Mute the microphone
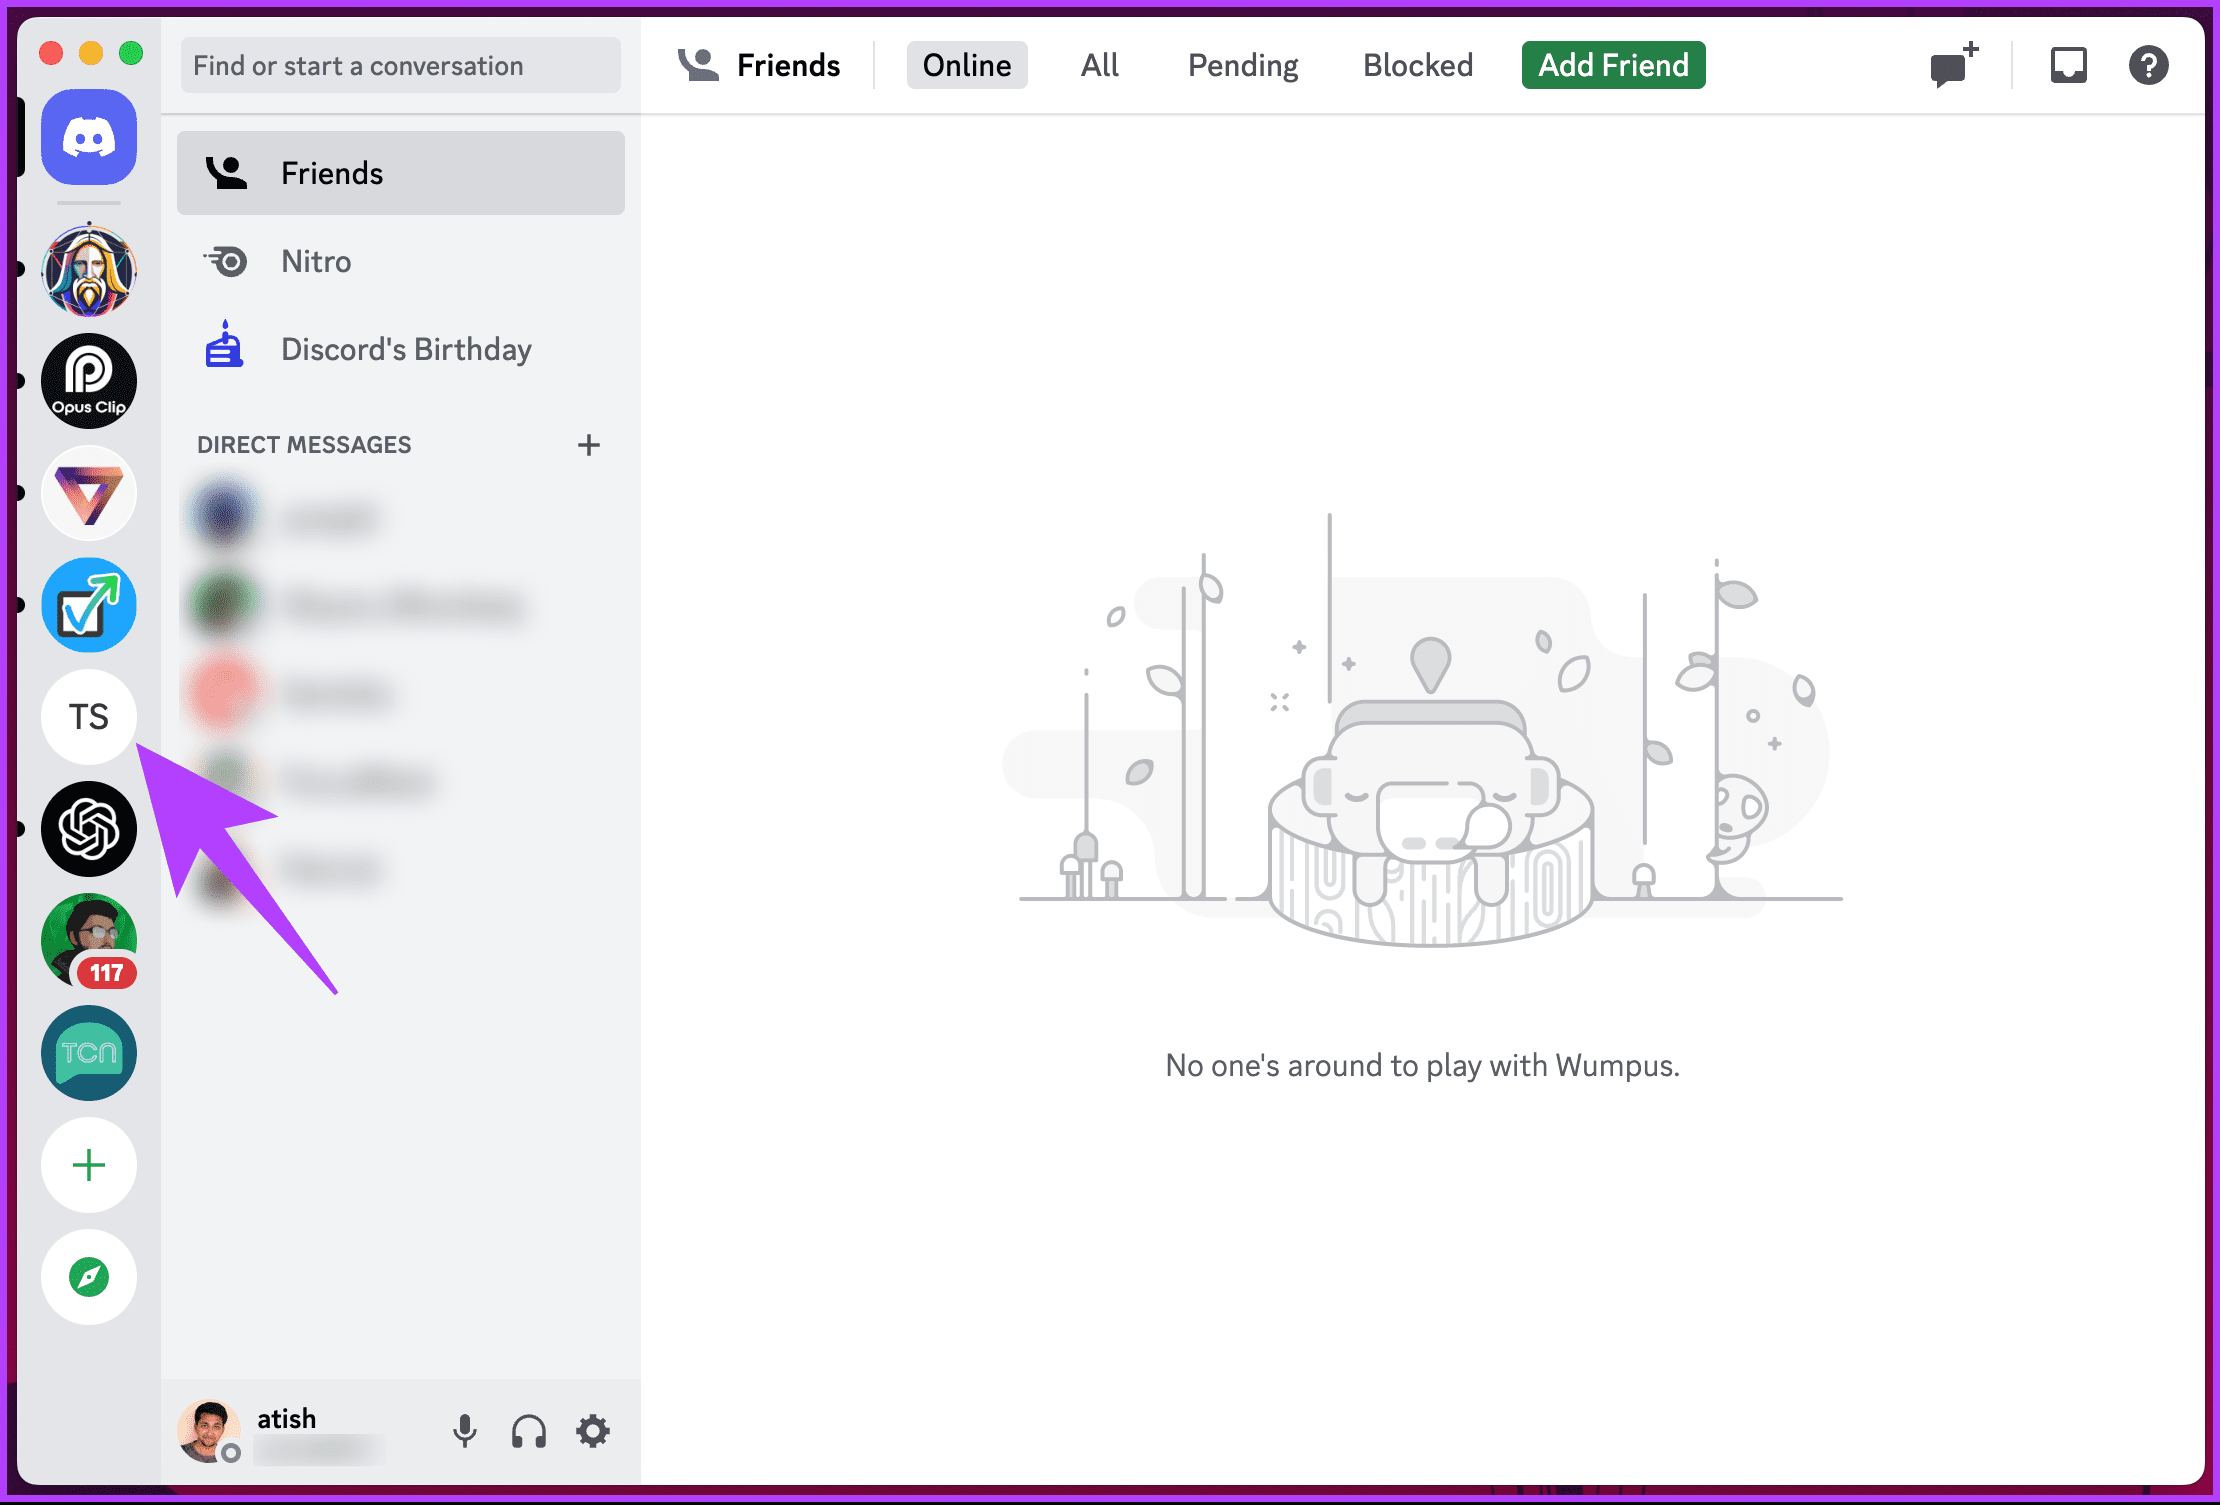This screenshot has height=1505, width=2220. (465, 1431)
